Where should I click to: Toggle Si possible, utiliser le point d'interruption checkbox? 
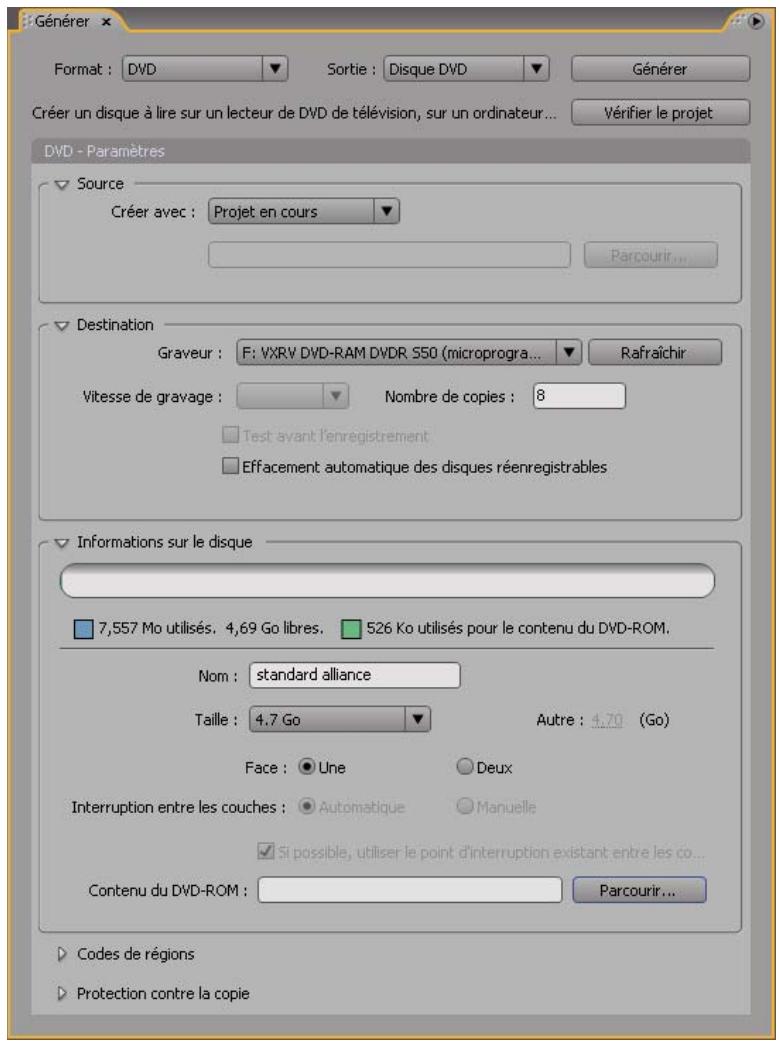tap(265, 851)
